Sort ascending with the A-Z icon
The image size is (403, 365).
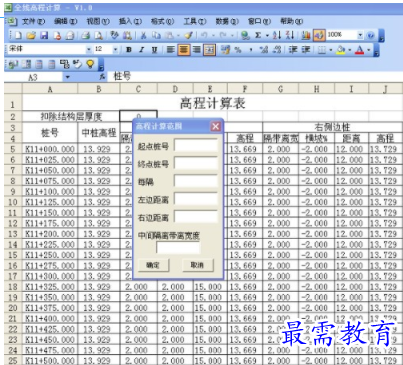[x=277, y=35]
